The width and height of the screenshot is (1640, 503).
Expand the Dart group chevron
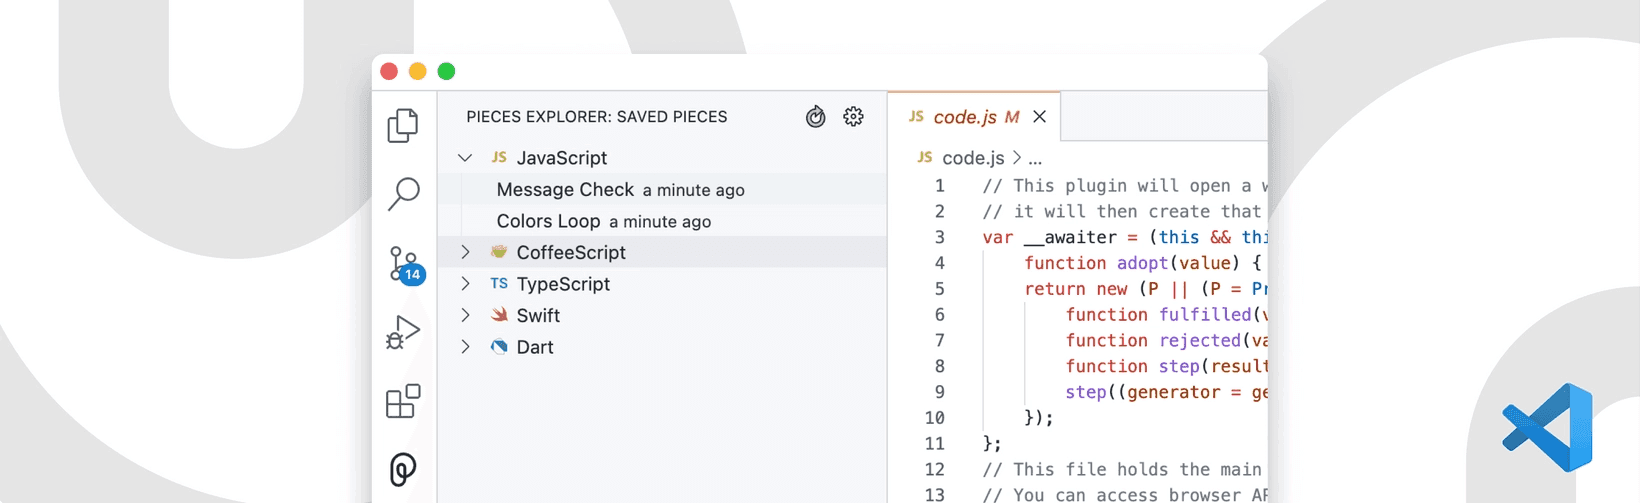coord(465,347)
